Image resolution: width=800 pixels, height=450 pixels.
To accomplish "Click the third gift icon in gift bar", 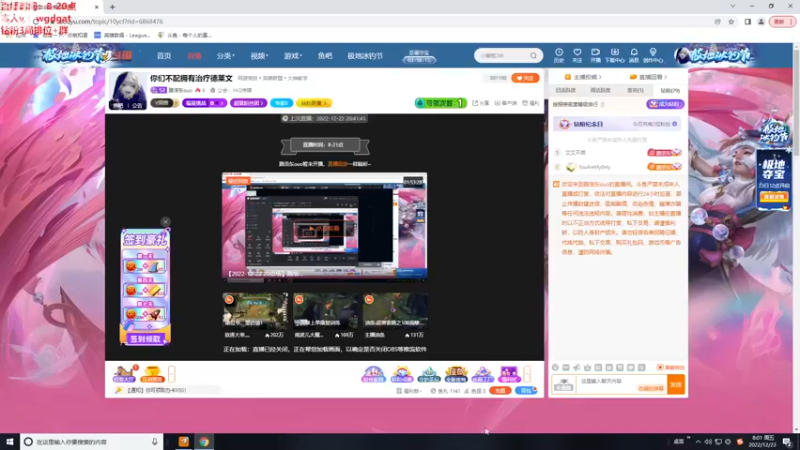I will click(x=429, y=374).
